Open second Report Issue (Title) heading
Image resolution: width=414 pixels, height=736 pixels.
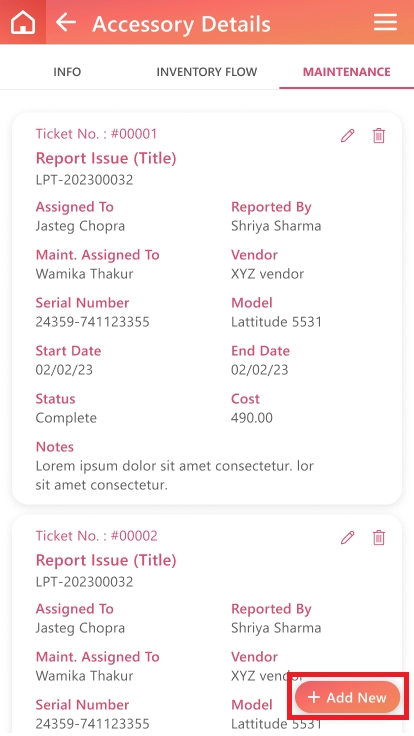(x=106, y=560)
